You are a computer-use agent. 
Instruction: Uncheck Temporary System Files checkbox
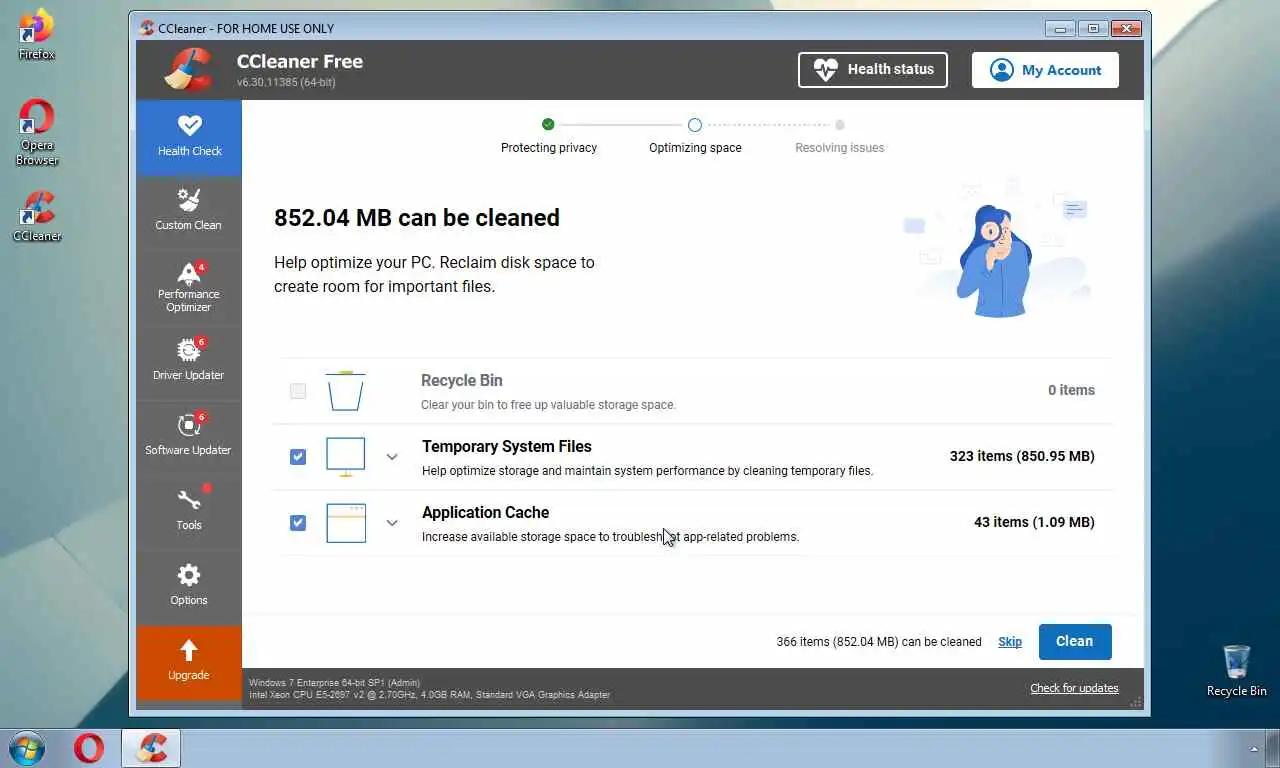click(298, 457)
